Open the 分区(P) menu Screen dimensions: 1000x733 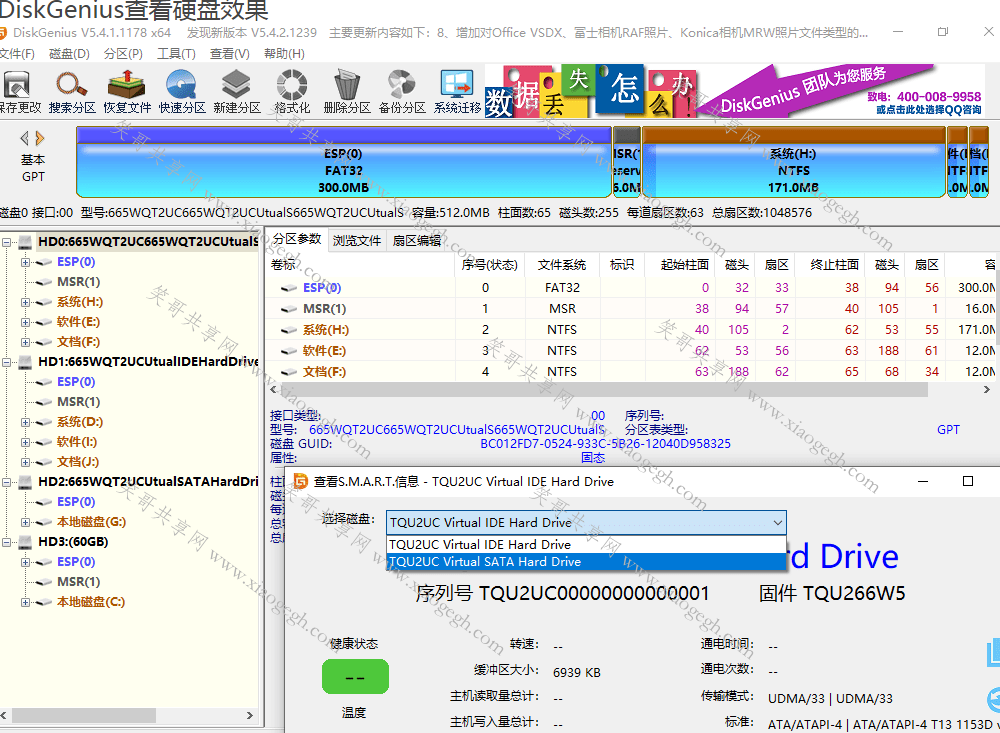click(123, 54)
